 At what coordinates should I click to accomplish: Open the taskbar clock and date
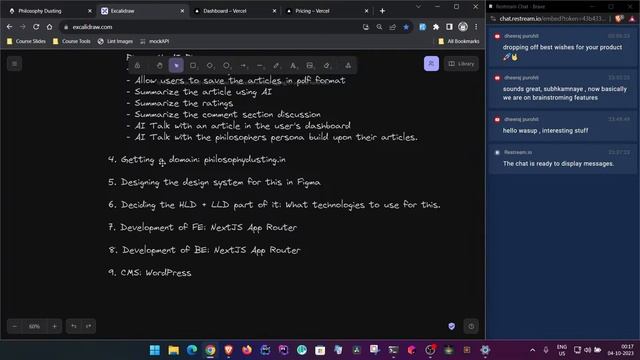(x=620, y=350)
